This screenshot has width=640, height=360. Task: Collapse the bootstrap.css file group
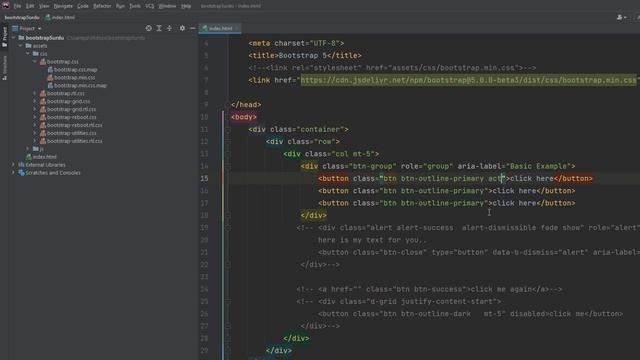coord(35,62)
